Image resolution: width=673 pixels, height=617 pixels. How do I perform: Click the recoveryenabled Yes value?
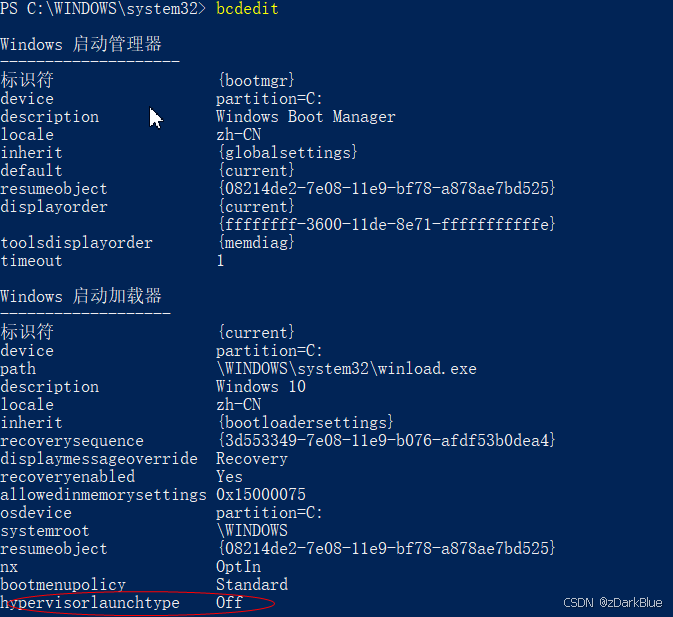[x=229, y=477]
